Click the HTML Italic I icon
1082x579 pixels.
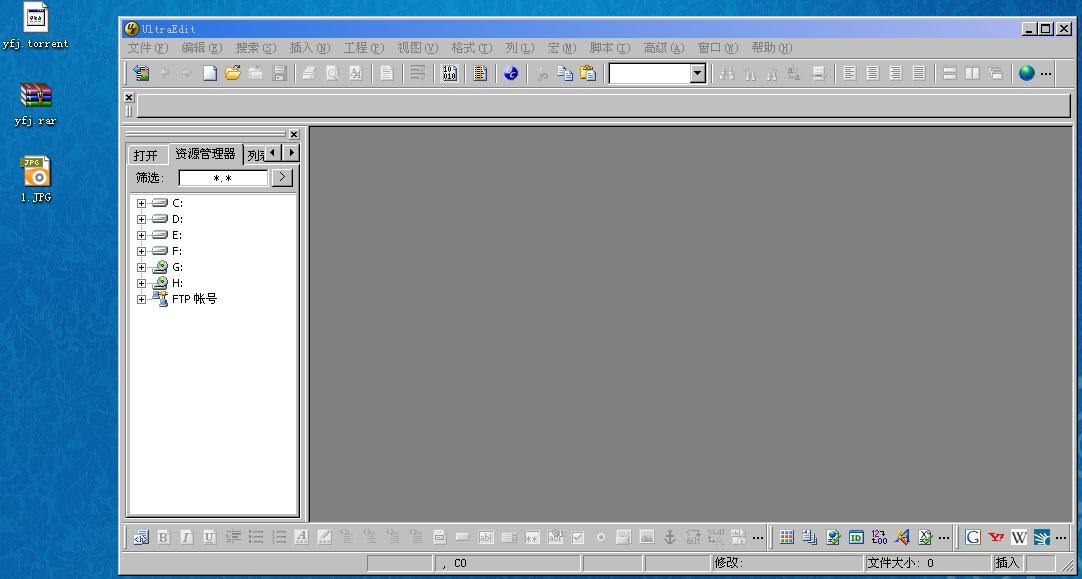tap(186, 537)
